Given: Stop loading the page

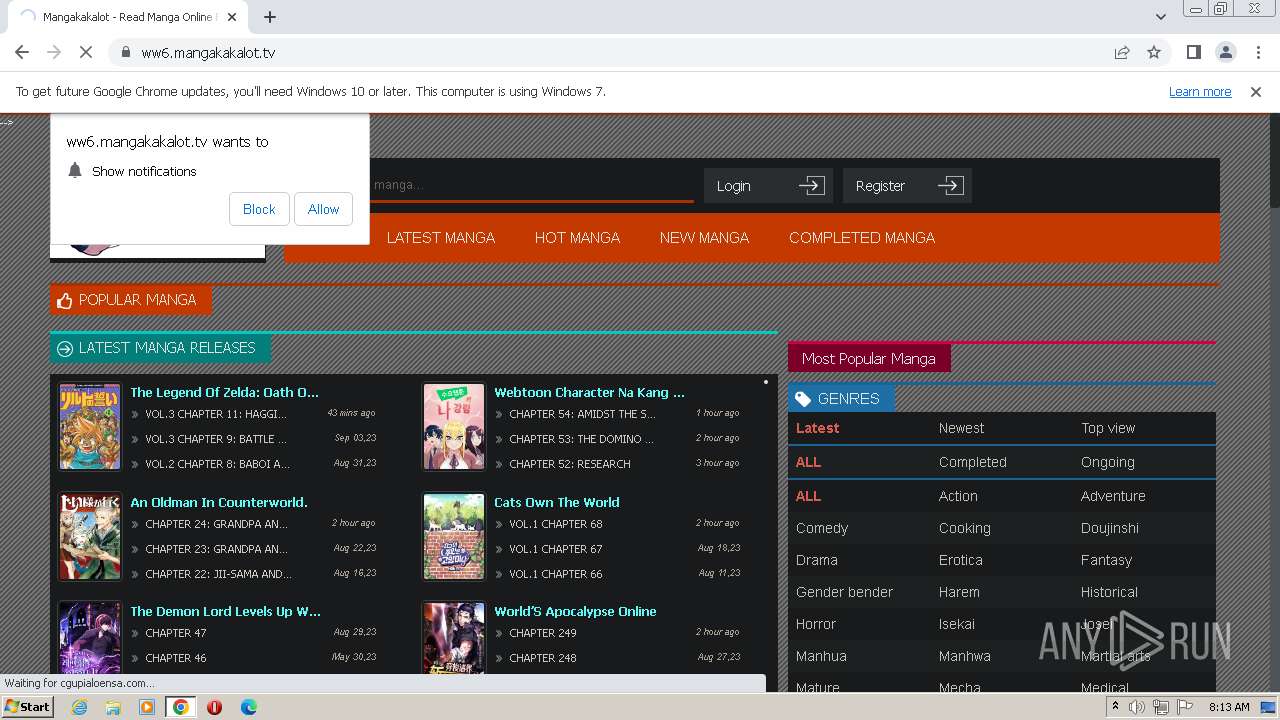Looking at the screenshot, I should coord(85,52).
